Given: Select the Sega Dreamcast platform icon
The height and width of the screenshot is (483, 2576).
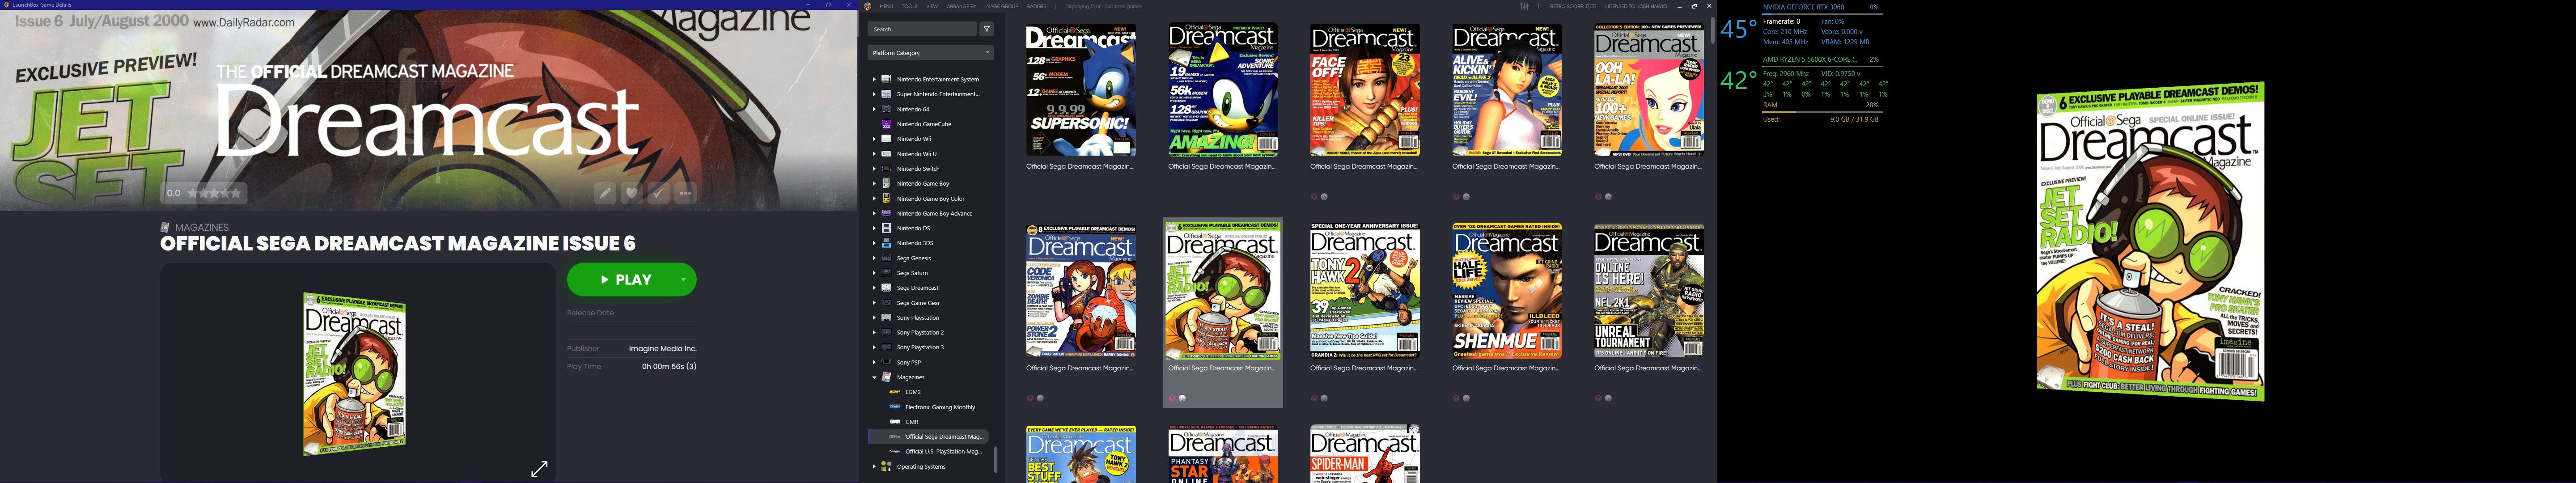Looking at the screenshot, I should click(x=886, y=288).
